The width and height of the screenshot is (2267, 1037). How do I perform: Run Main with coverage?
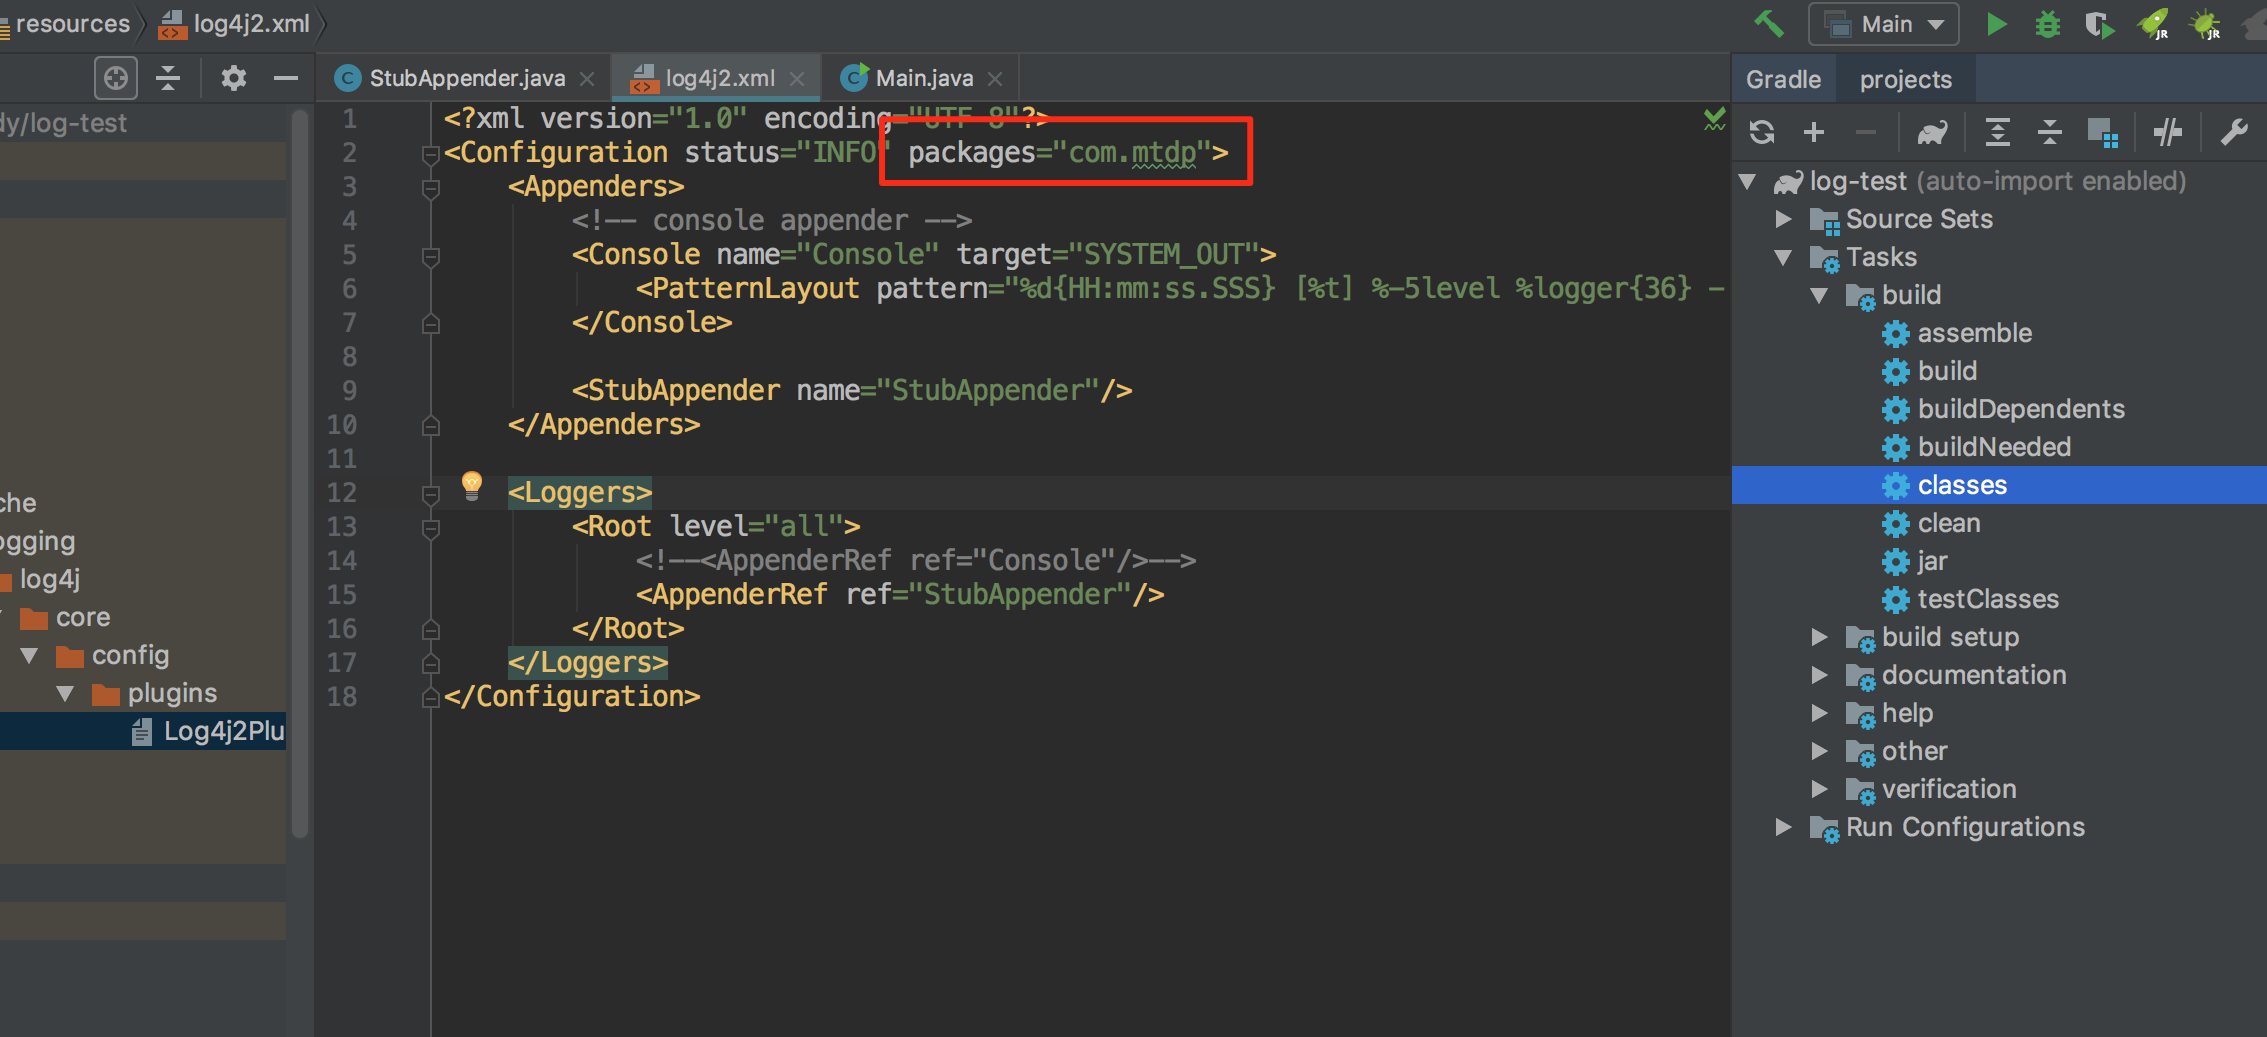point(2099,23)
